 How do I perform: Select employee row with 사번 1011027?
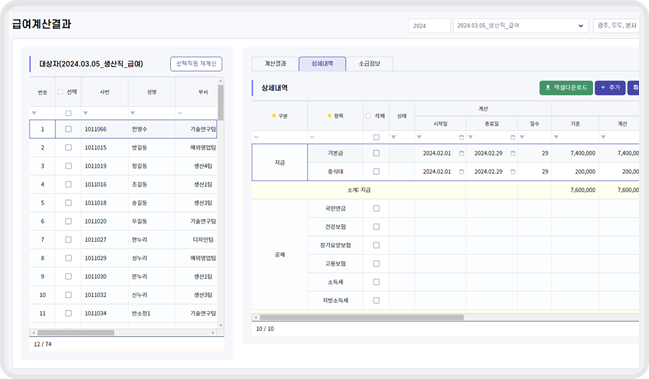[x=123, y=240]
